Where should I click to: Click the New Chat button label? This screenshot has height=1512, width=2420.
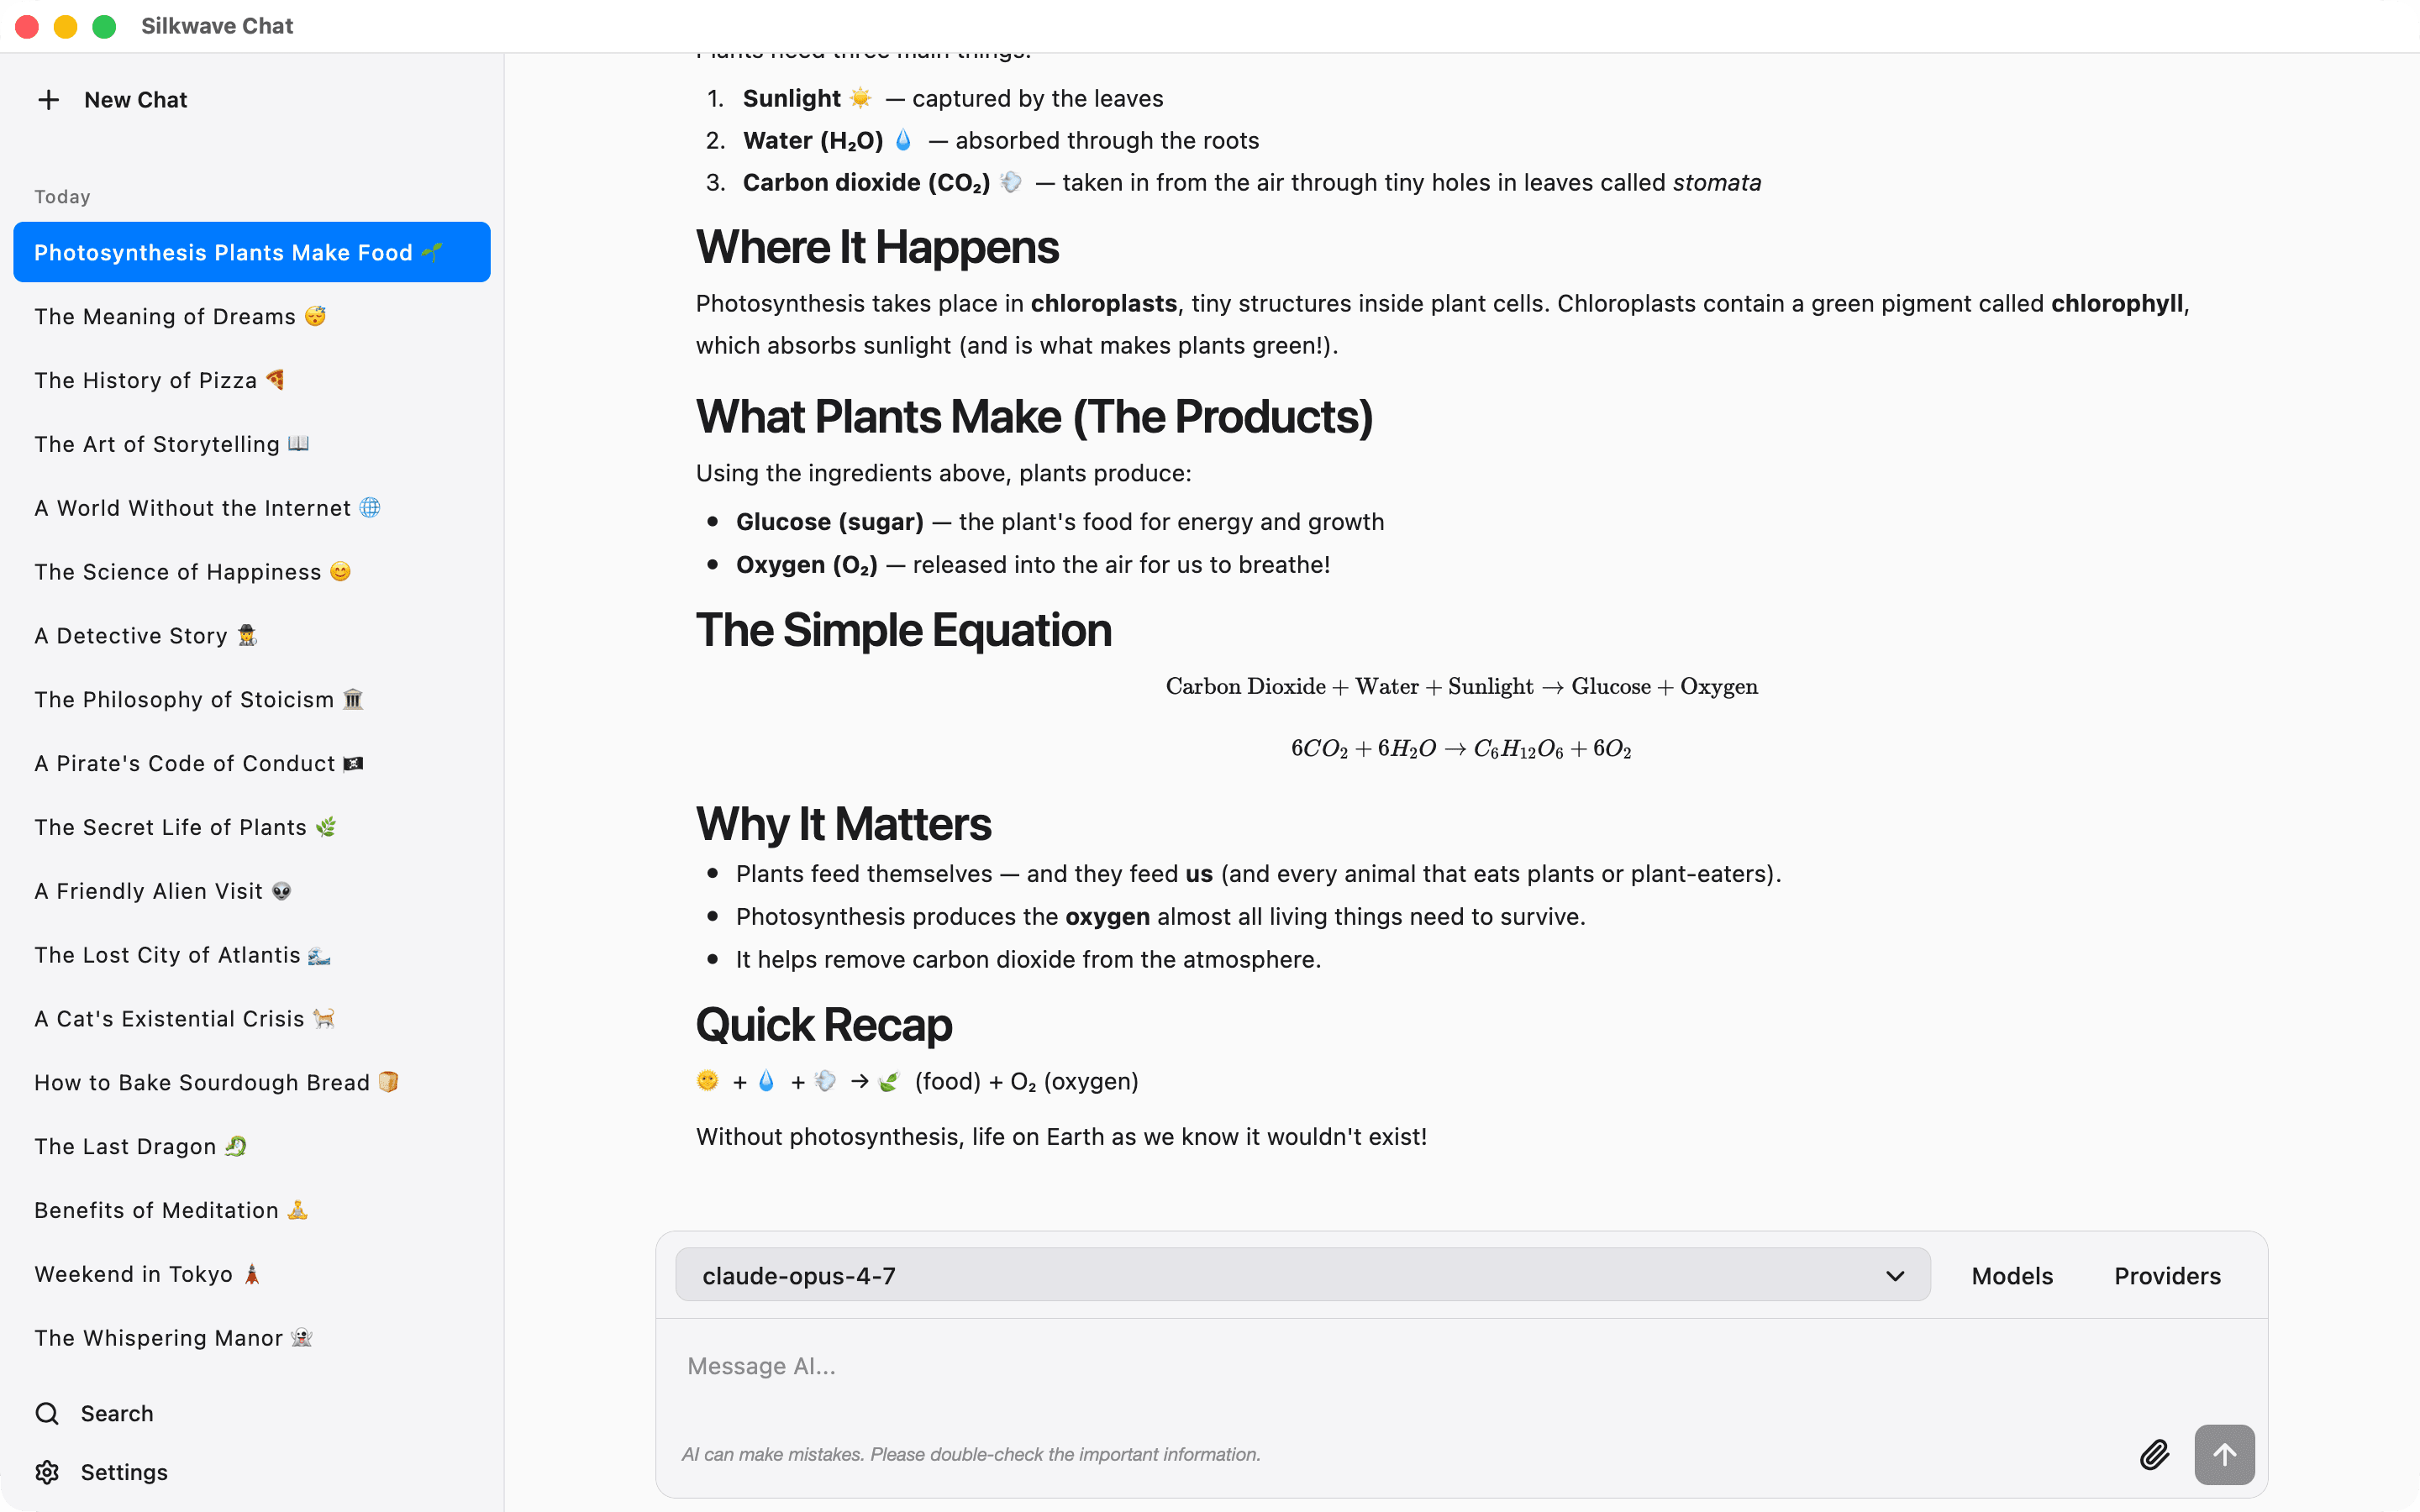click(136, 100)
